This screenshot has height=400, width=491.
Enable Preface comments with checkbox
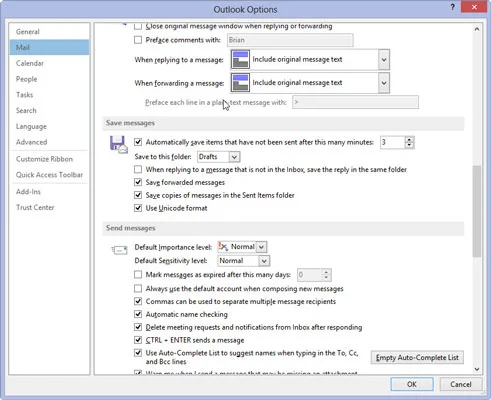coord(138,40)
